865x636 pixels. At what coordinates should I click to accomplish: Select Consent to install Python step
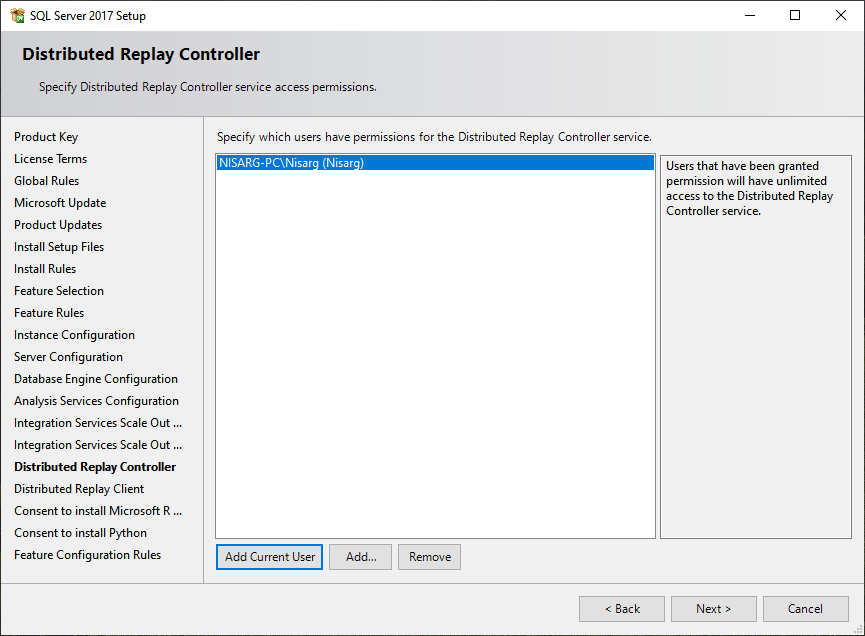(81, 533)
